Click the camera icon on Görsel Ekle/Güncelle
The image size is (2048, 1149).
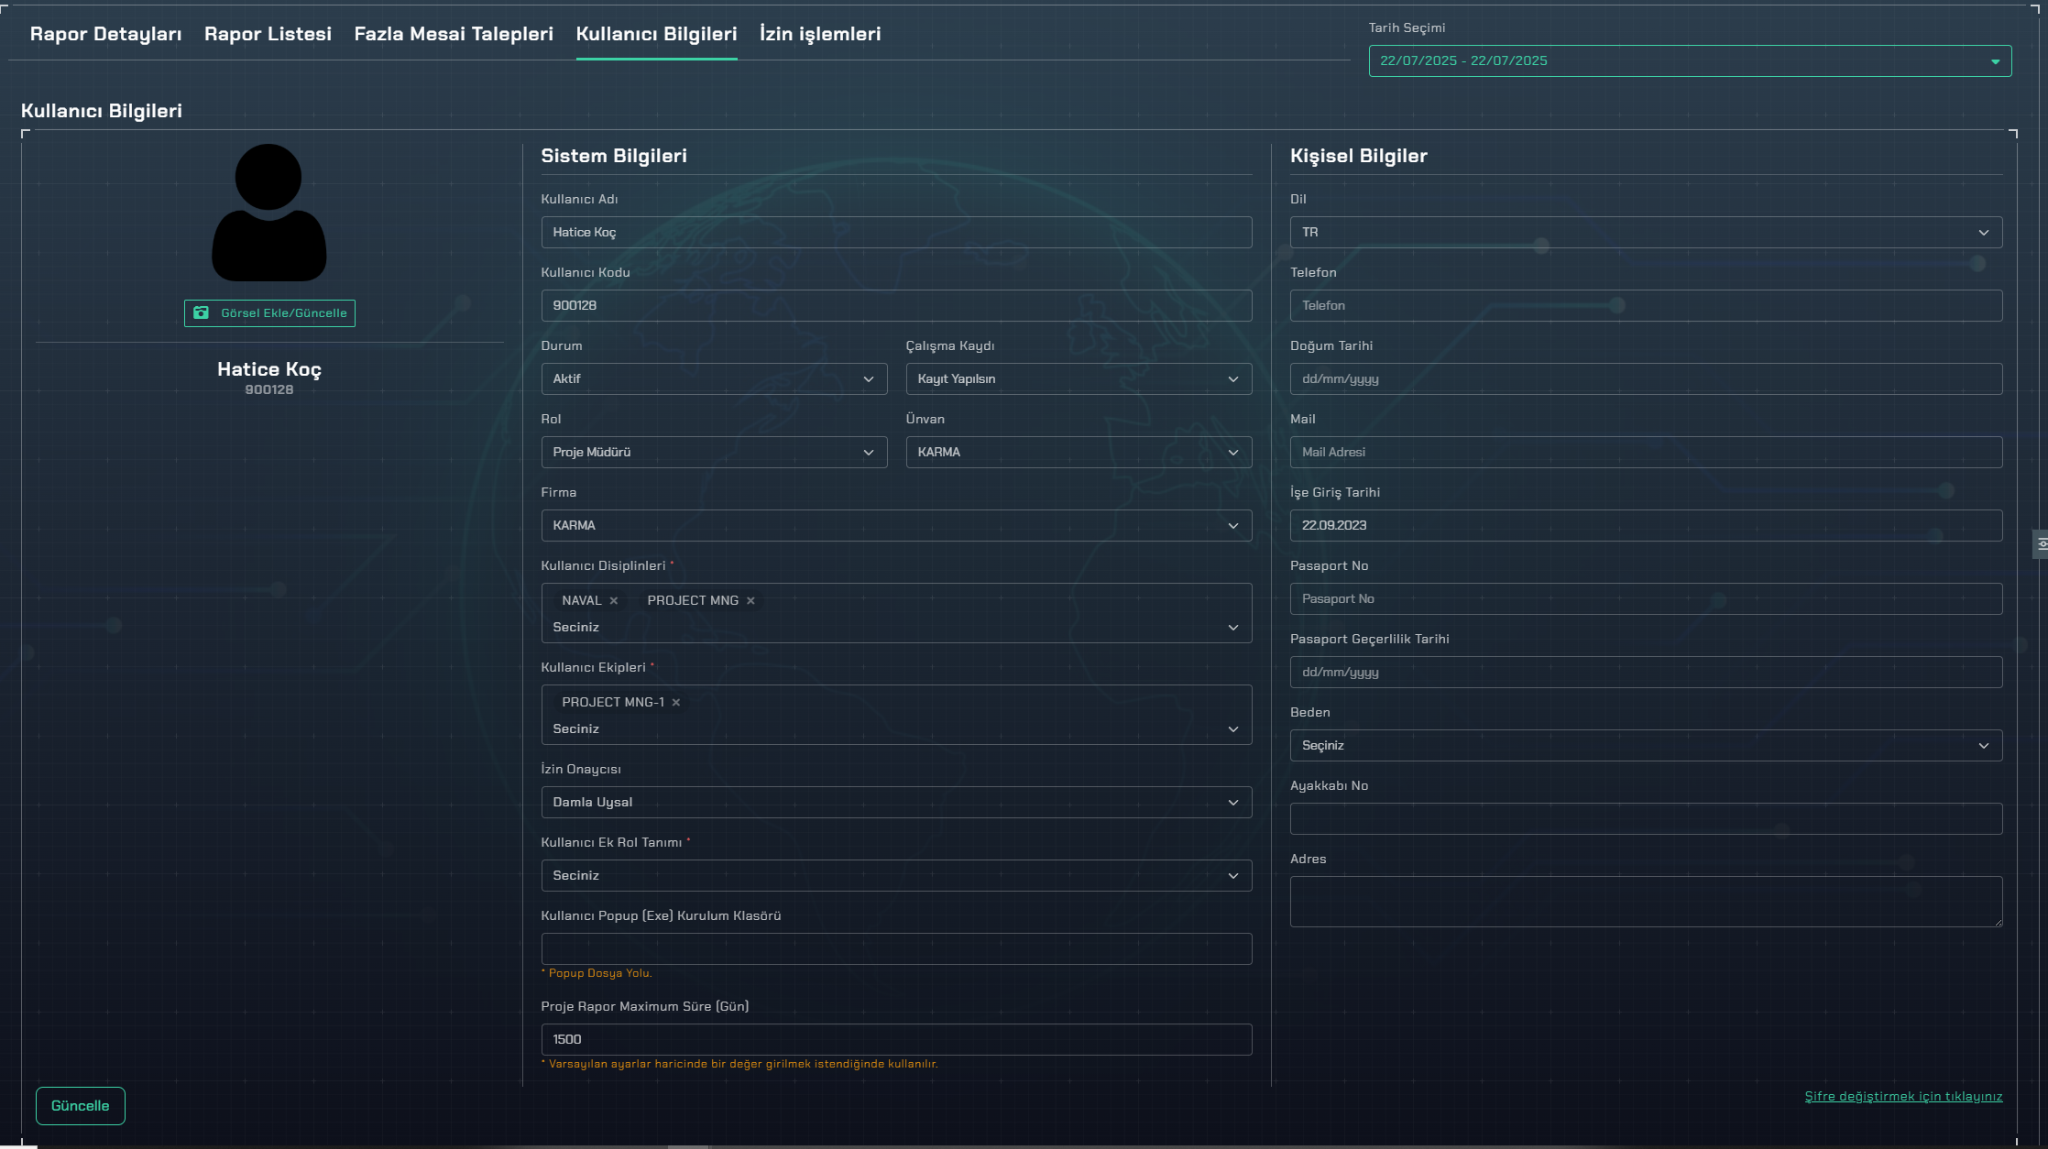[x=201, y=313]
